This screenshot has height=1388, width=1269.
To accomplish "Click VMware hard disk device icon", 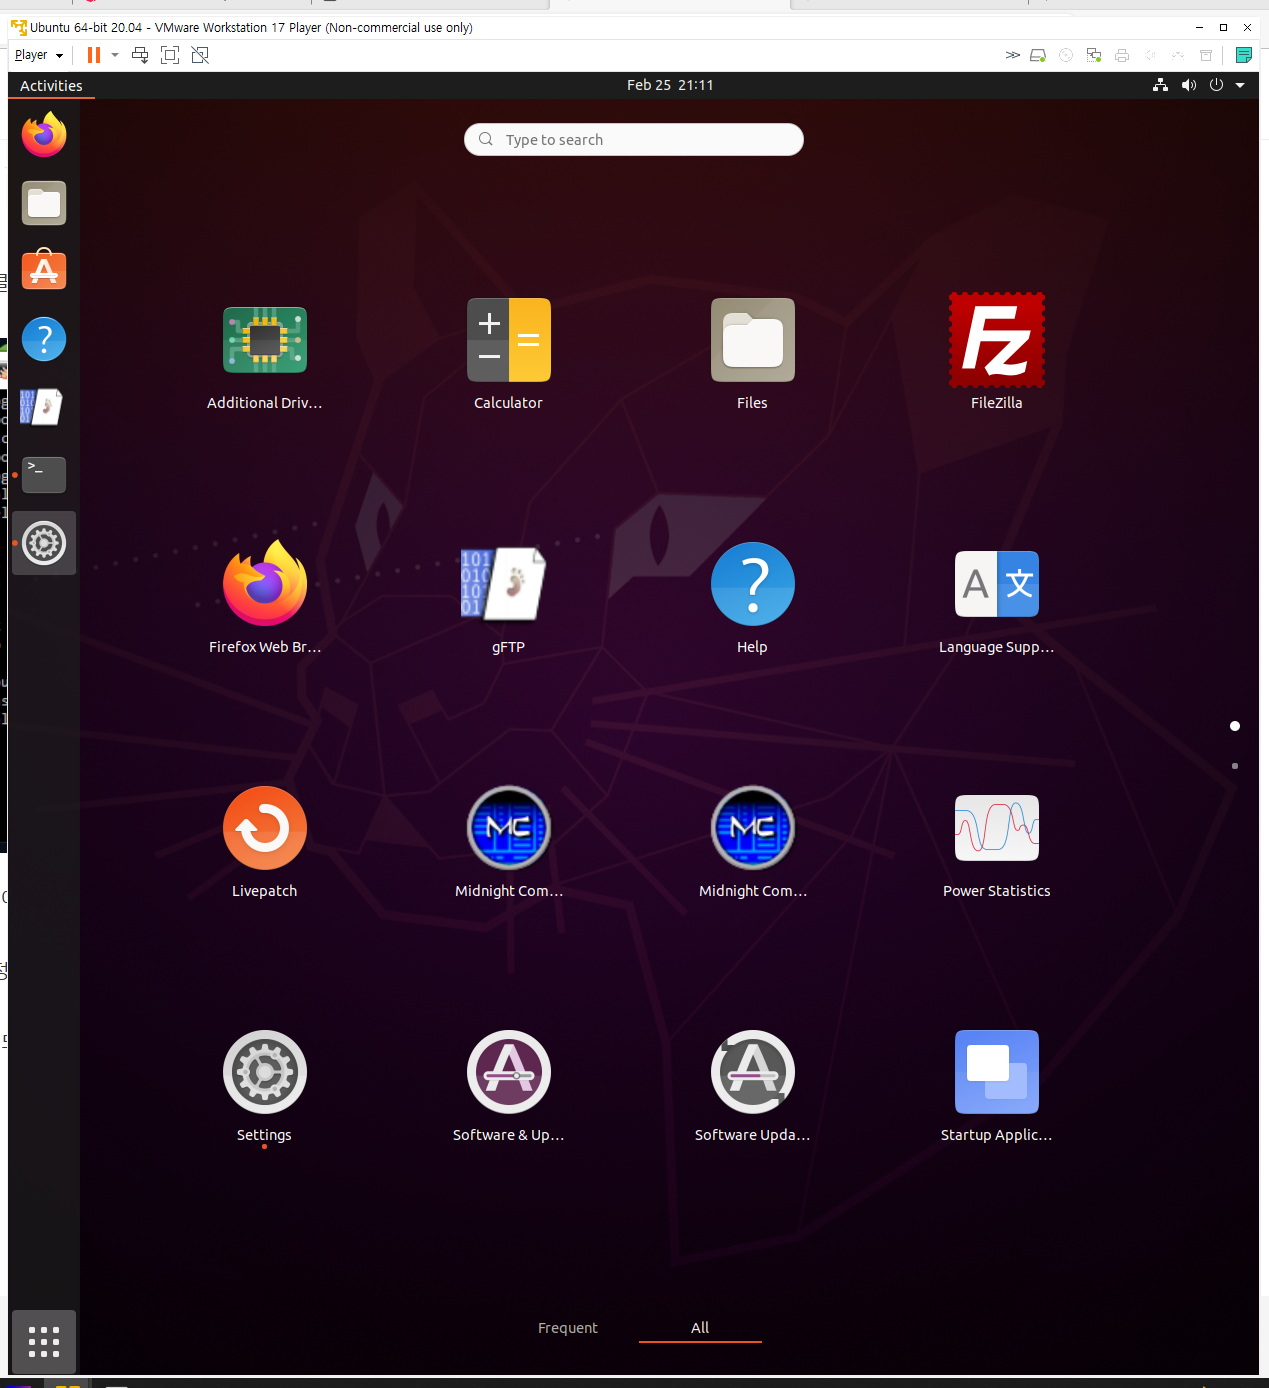I will tap(1038, 55).
